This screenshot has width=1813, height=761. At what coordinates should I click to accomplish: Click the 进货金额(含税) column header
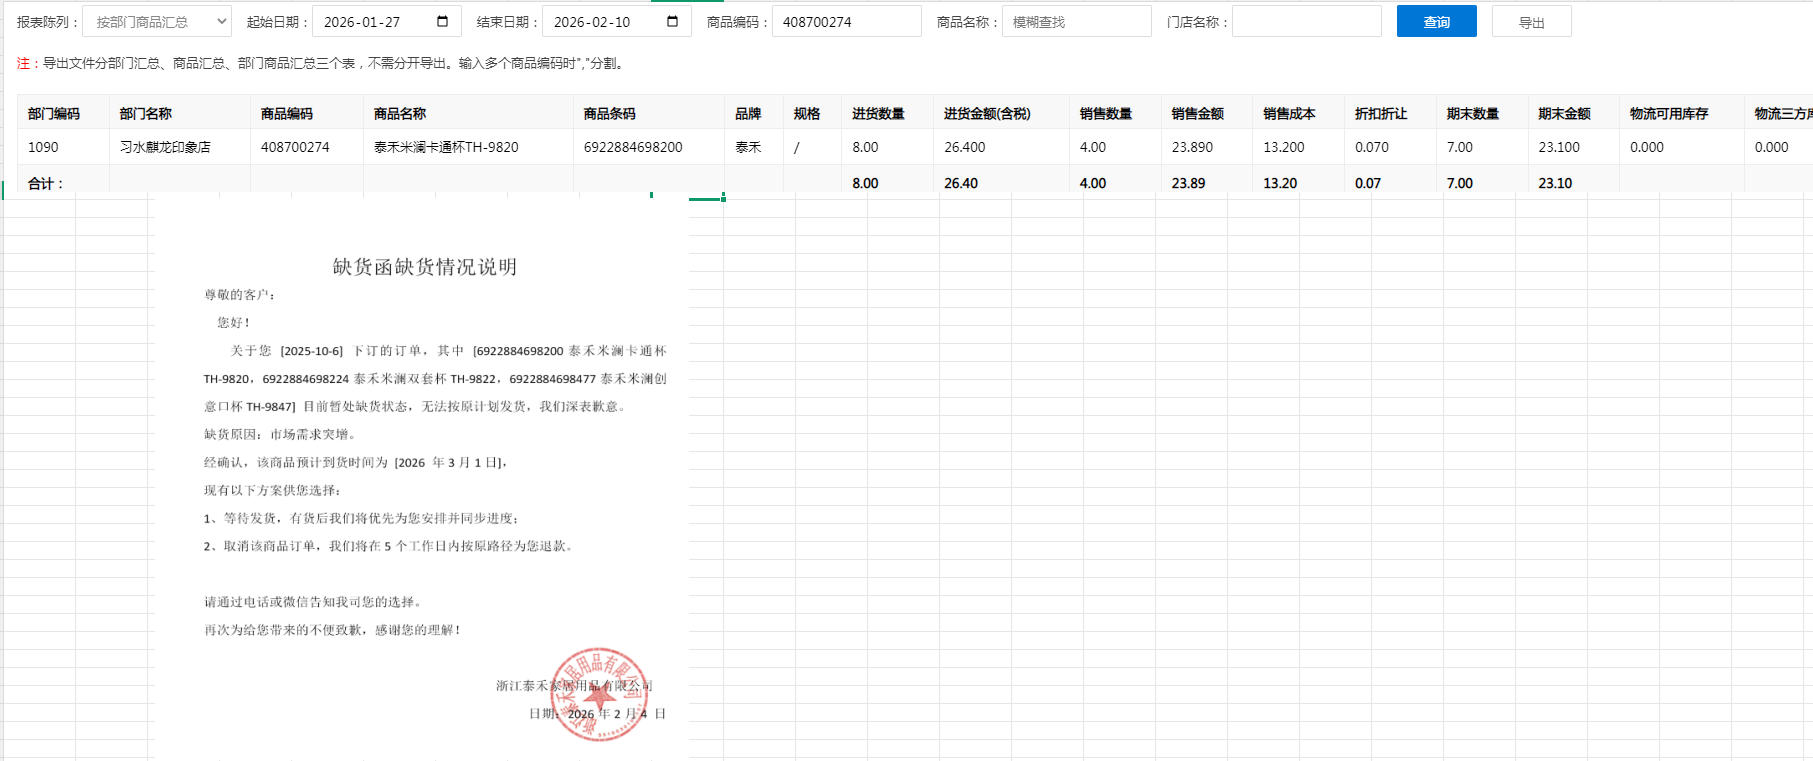pyautogui.click(x=987, y=114)
